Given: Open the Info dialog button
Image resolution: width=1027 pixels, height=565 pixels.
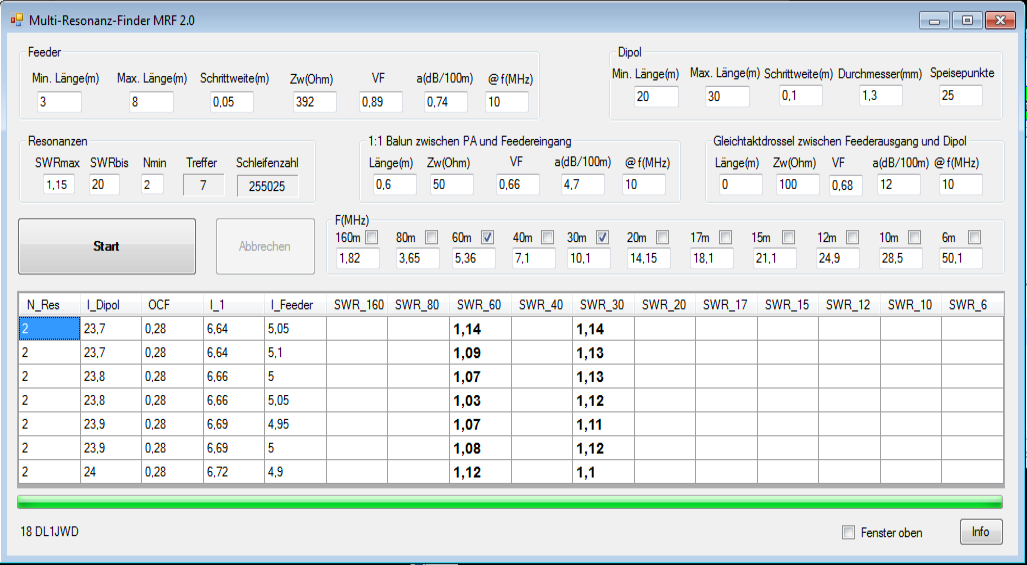Looking at the screenshot, I should pyautogui.click(x=980, y=532).
